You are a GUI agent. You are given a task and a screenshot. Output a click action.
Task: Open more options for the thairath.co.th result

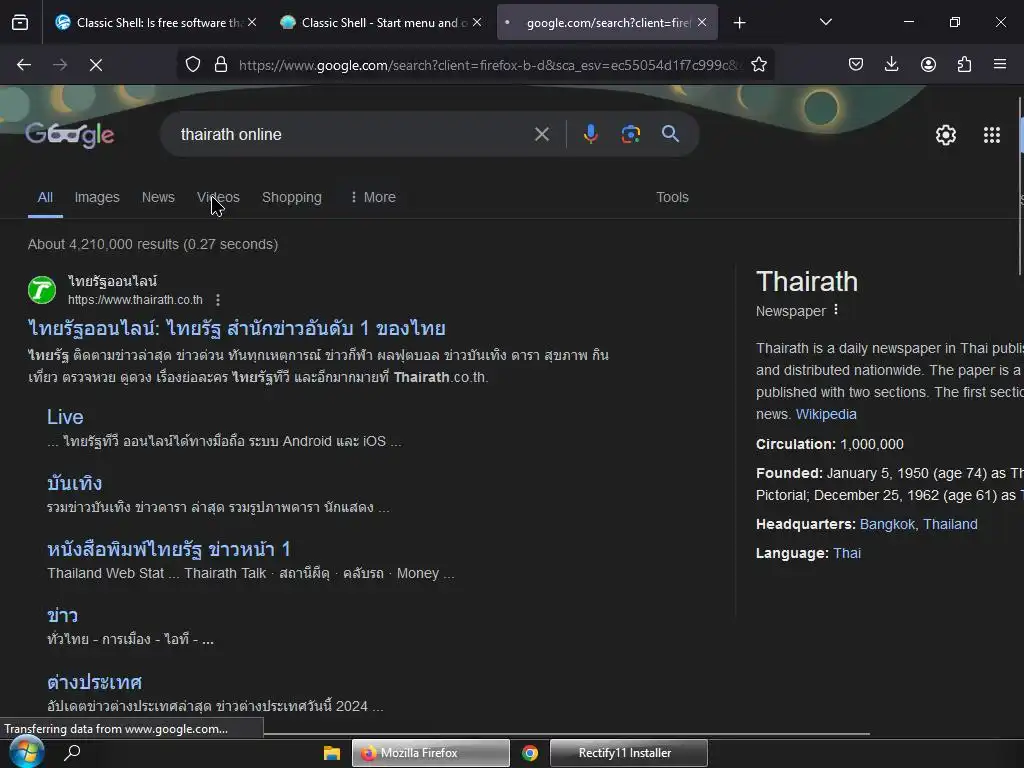tap(217, 300)
